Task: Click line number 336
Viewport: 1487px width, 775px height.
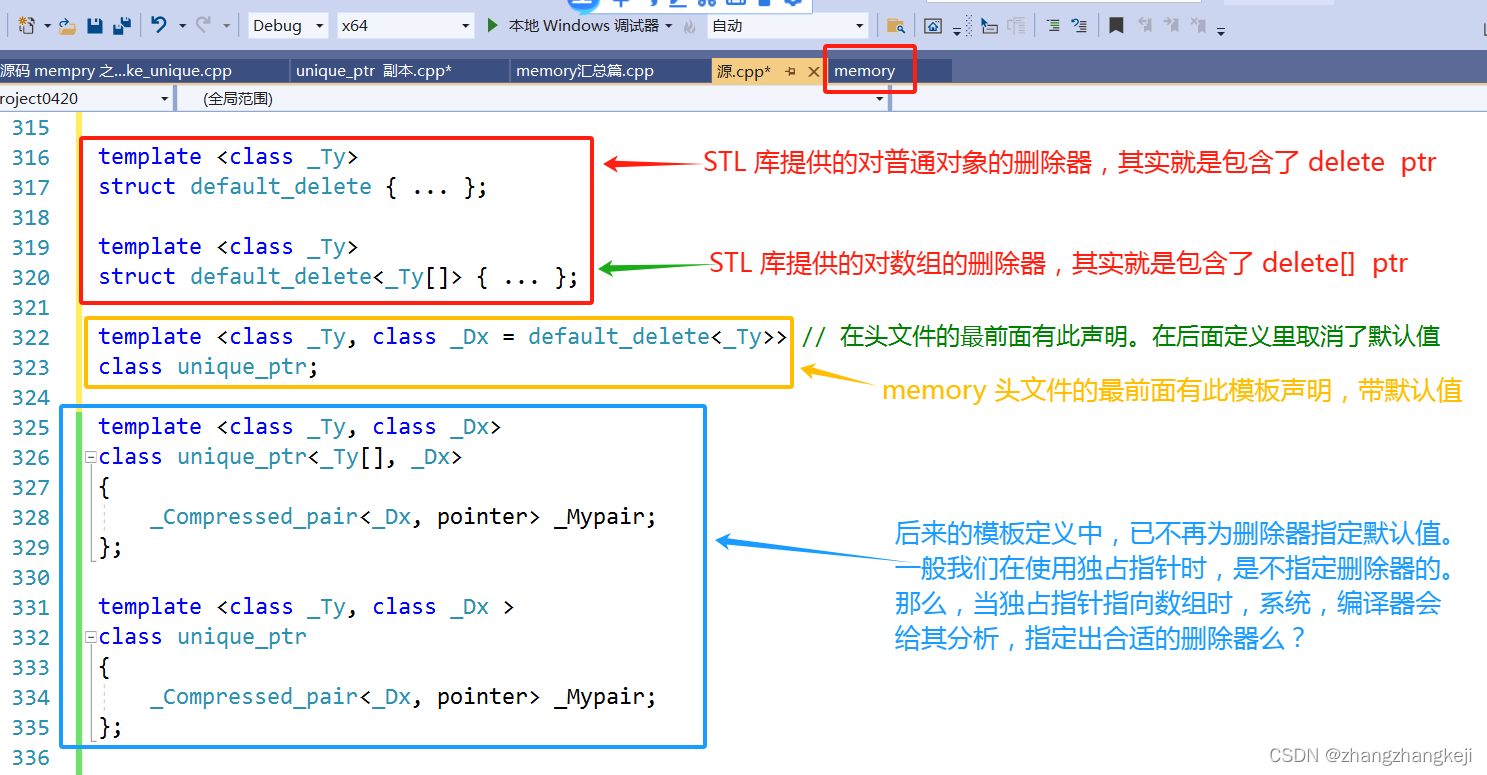Action: pyautogui.click(x=31, y=757)
